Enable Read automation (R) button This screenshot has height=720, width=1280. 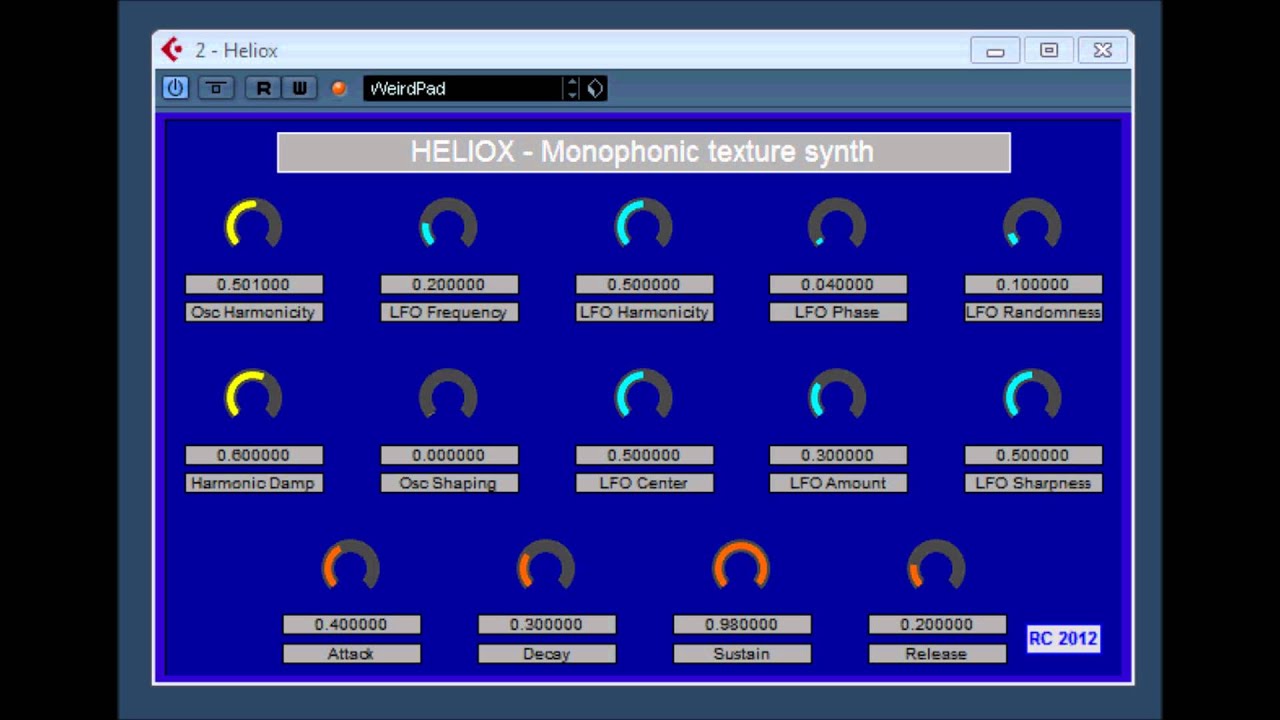(263, 88)
